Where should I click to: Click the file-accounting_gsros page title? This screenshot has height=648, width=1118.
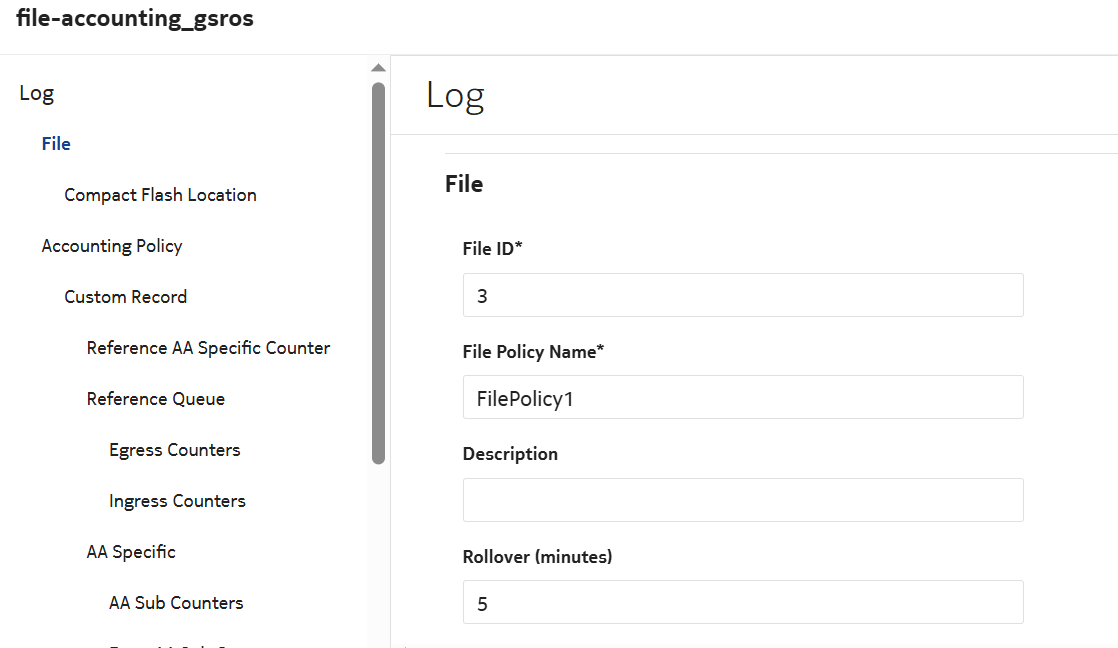click(x=134, y=20)
